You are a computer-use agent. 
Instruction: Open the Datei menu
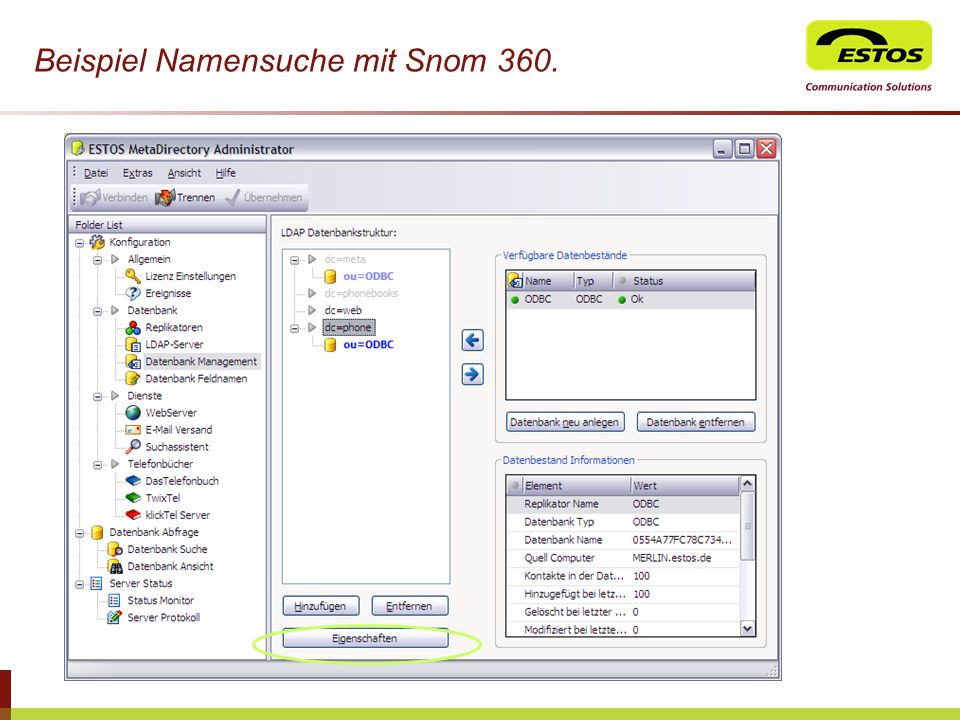click(96, 173)
